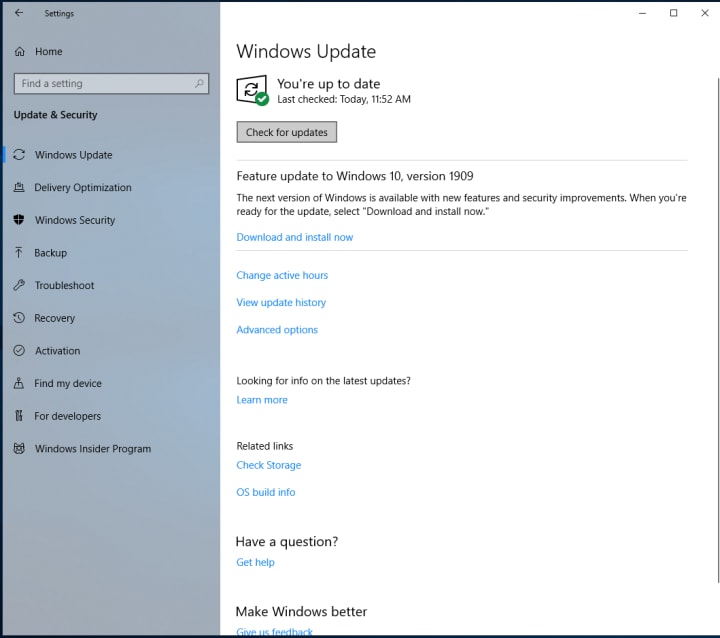The height and width of the screenshot is (638, 720).
Task: Click 'Looking for info on the latest updates?'
Action: pyautogui.click(x=323, y=381)
